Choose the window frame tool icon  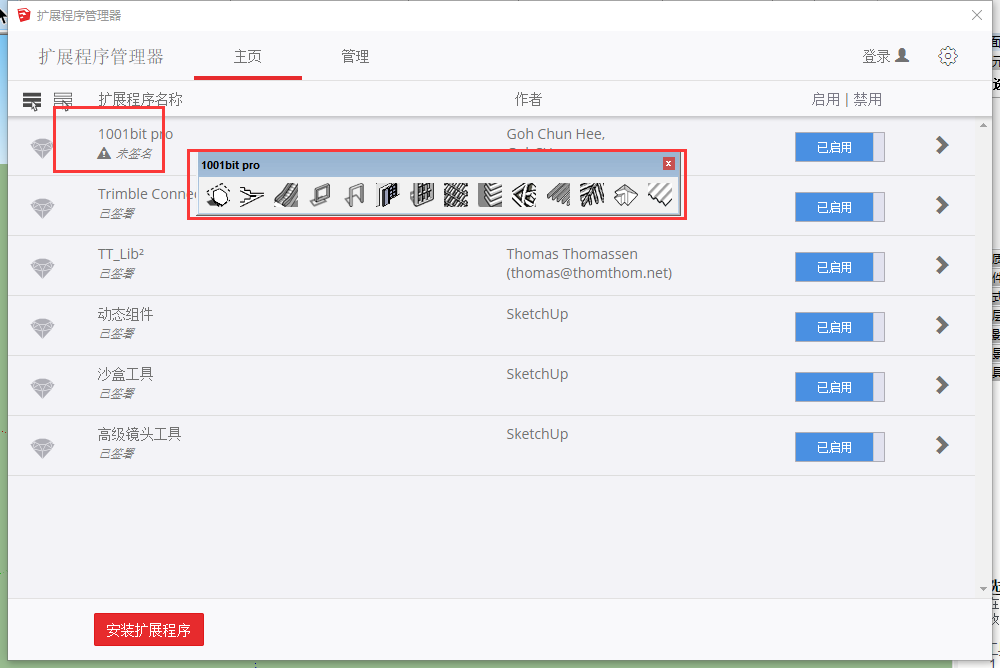pos(320,195)
